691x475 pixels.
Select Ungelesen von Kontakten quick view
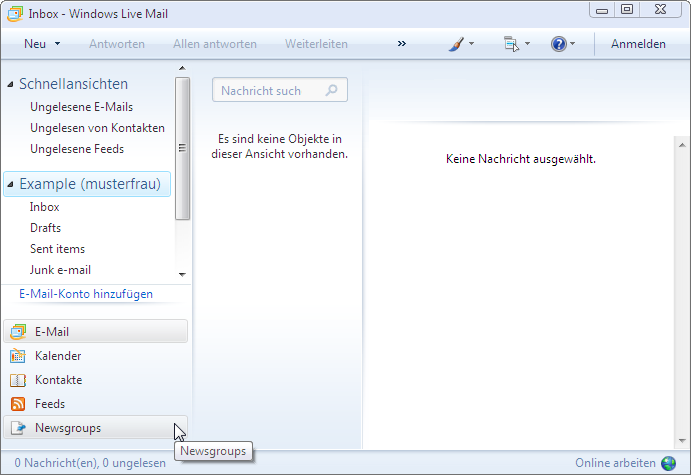click(x=97, y=128)
